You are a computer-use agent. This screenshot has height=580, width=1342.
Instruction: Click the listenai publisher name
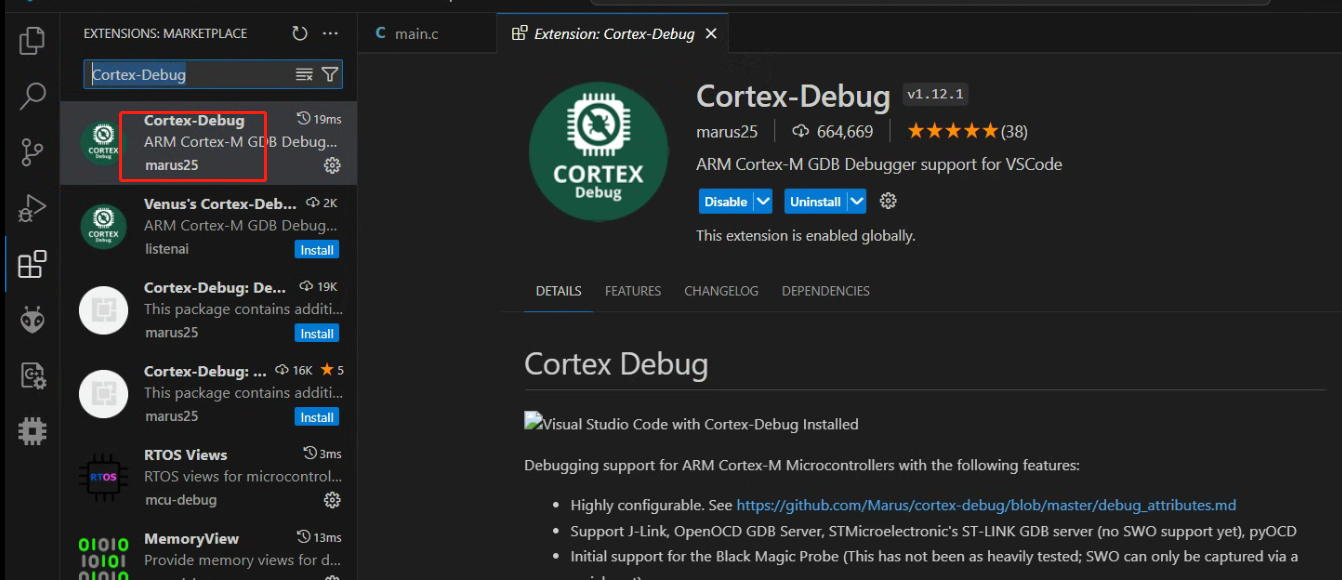point(167,248)
